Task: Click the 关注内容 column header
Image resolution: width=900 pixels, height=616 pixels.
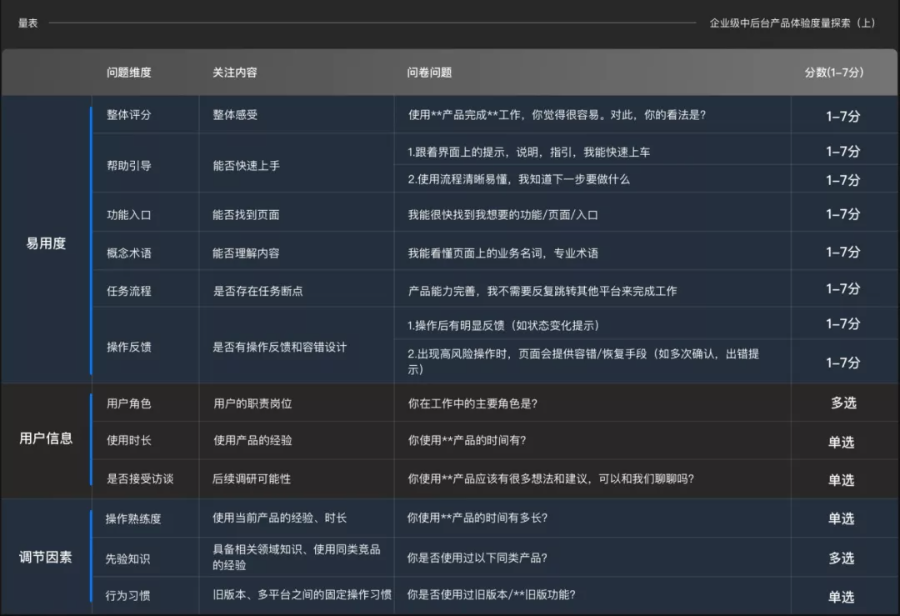Action: coord(235,73)
